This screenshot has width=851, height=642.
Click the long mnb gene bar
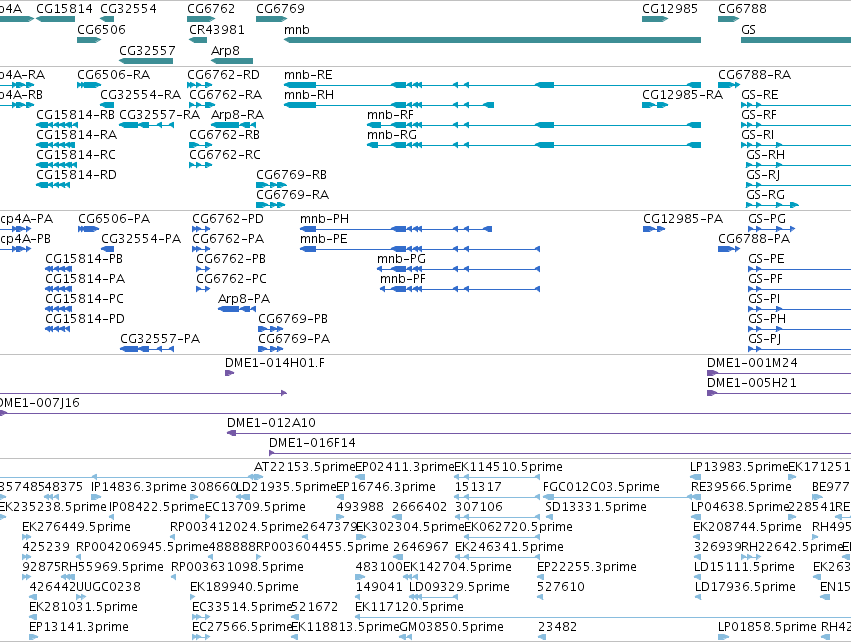tap(492, 40)
